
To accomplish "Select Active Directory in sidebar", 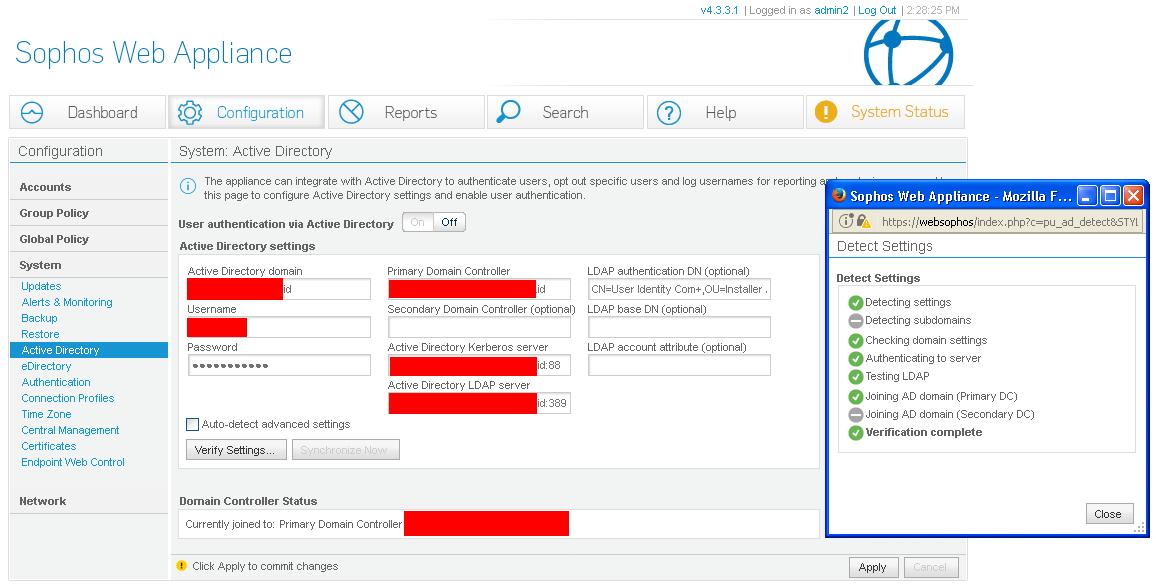I will point(89,350).
